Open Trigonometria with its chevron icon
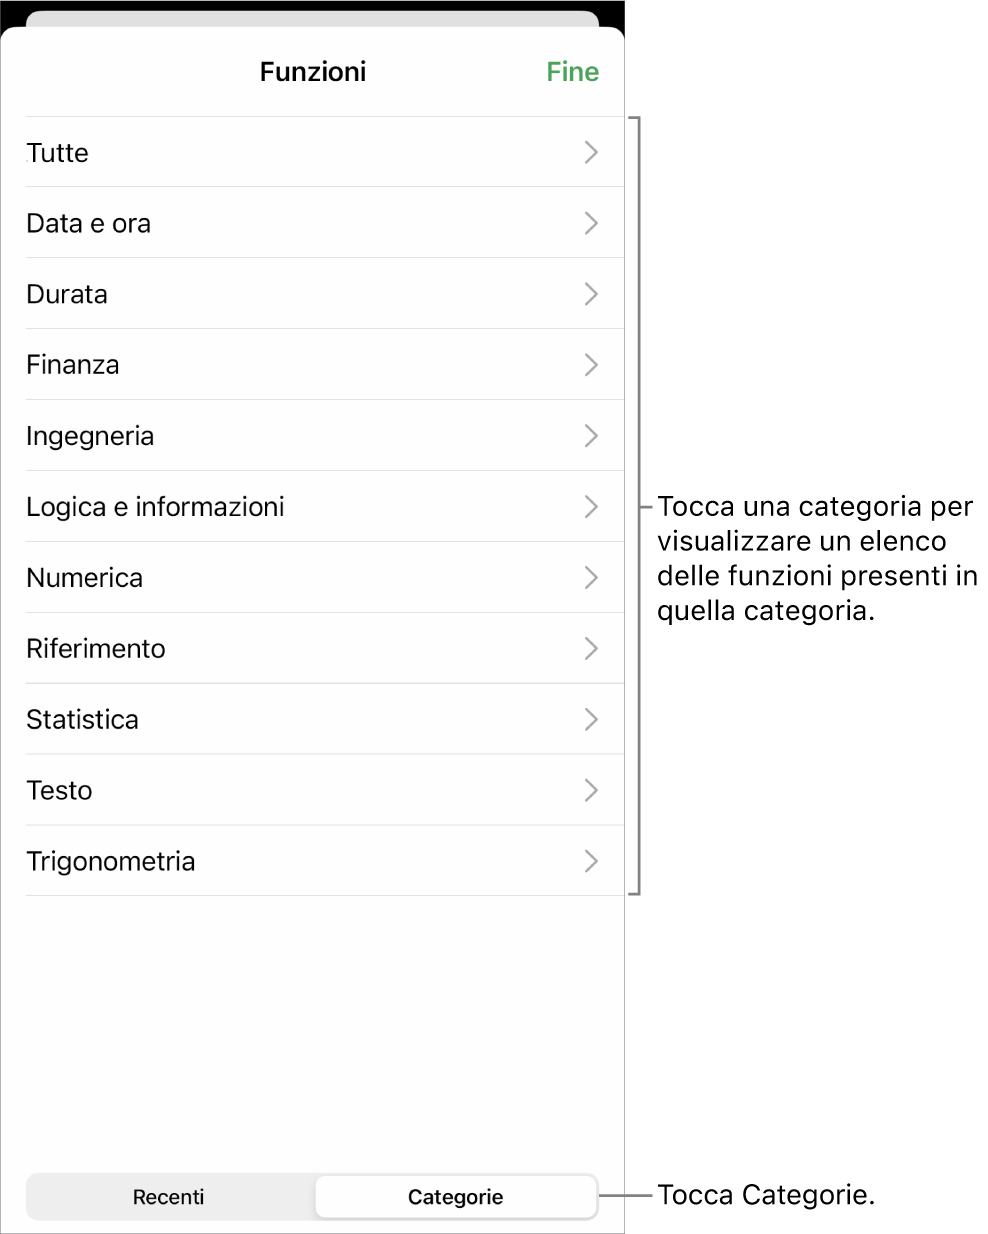 [591, 862]
